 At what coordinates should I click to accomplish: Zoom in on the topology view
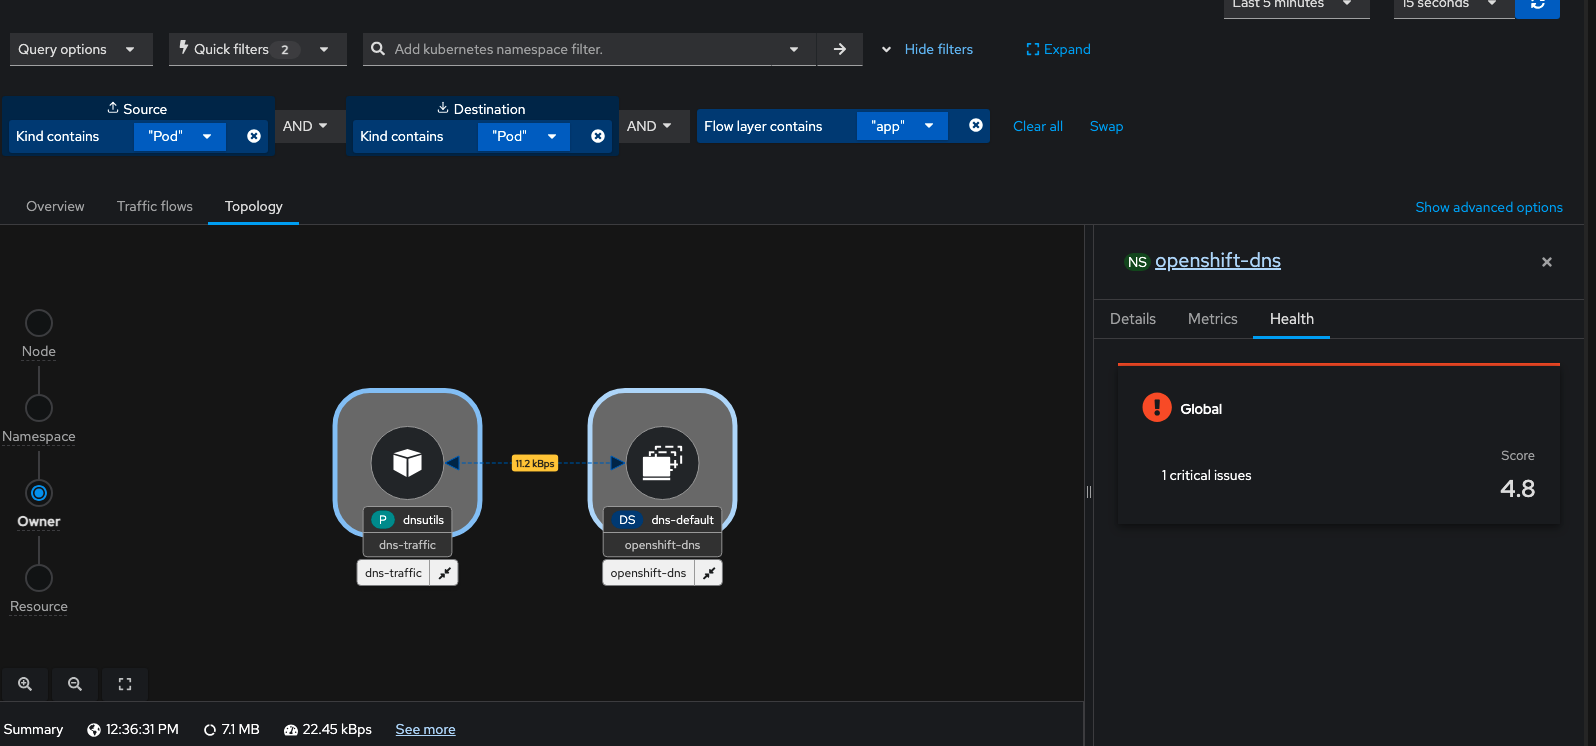coord(25,684)
